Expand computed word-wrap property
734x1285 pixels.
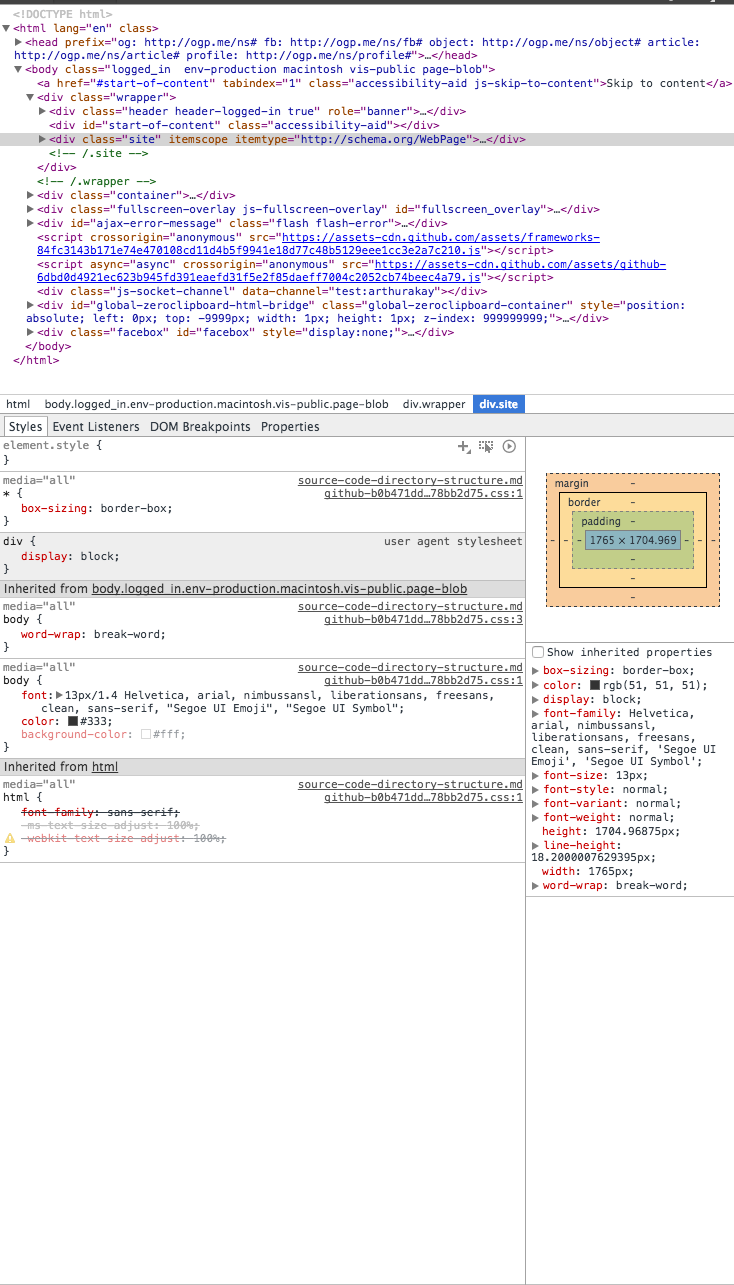[535, 886]
